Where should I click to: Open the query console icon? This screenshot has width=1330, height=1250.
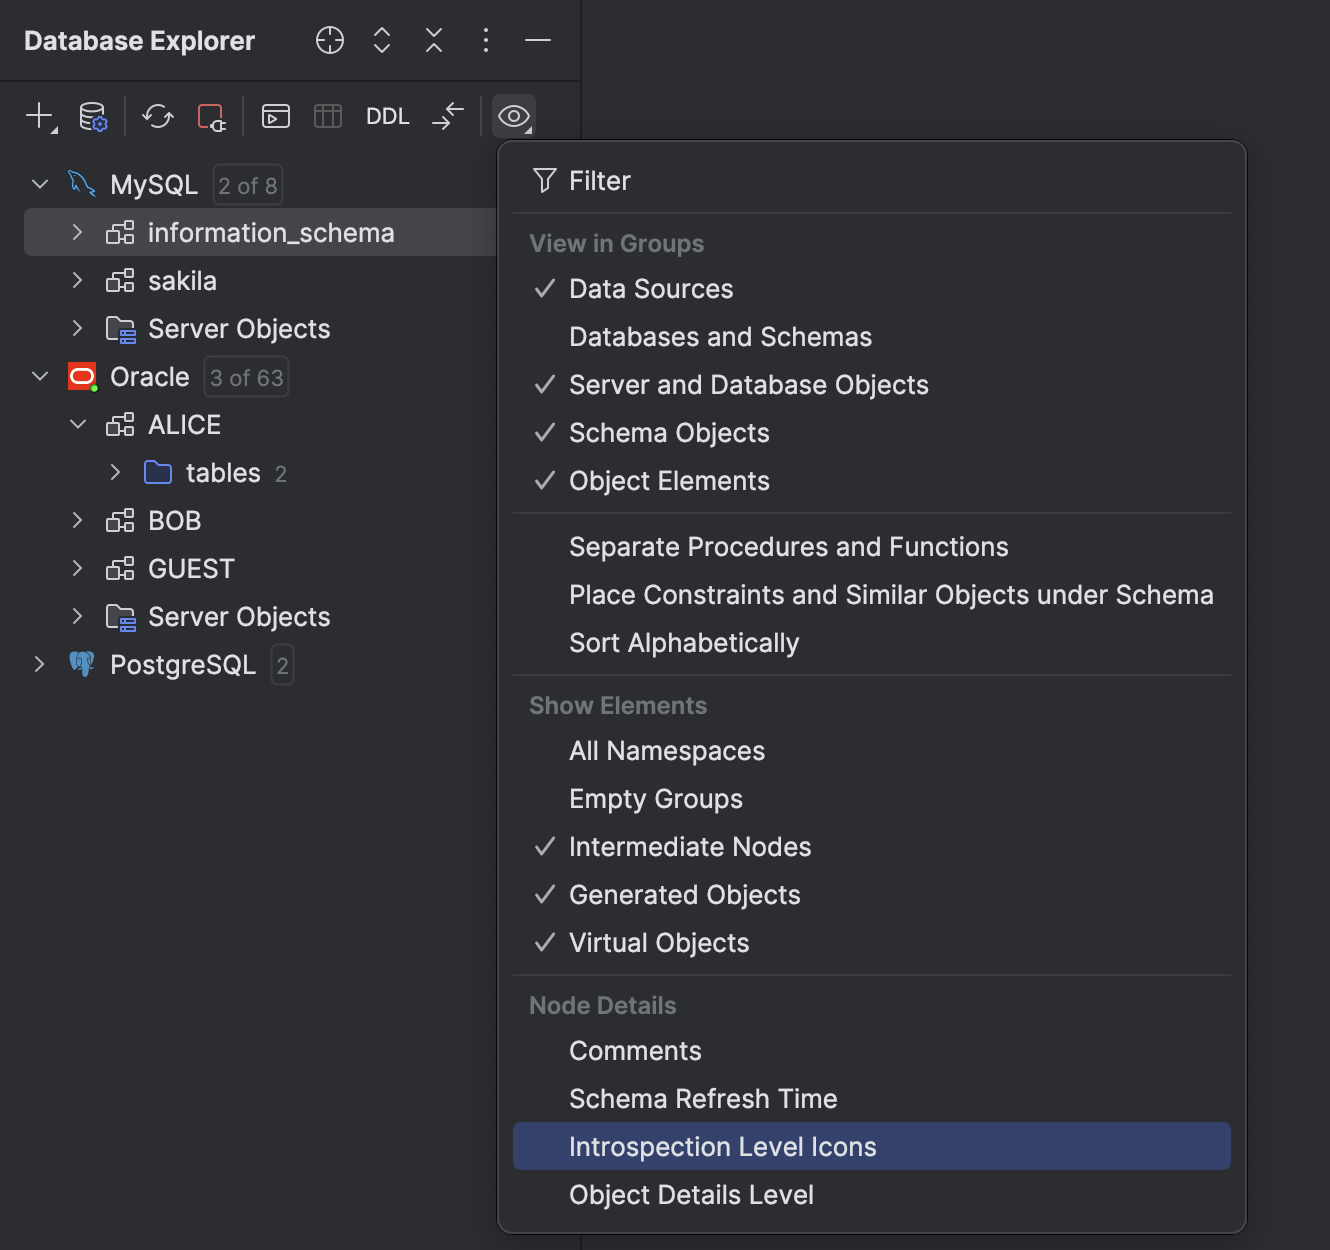(276, 116)
